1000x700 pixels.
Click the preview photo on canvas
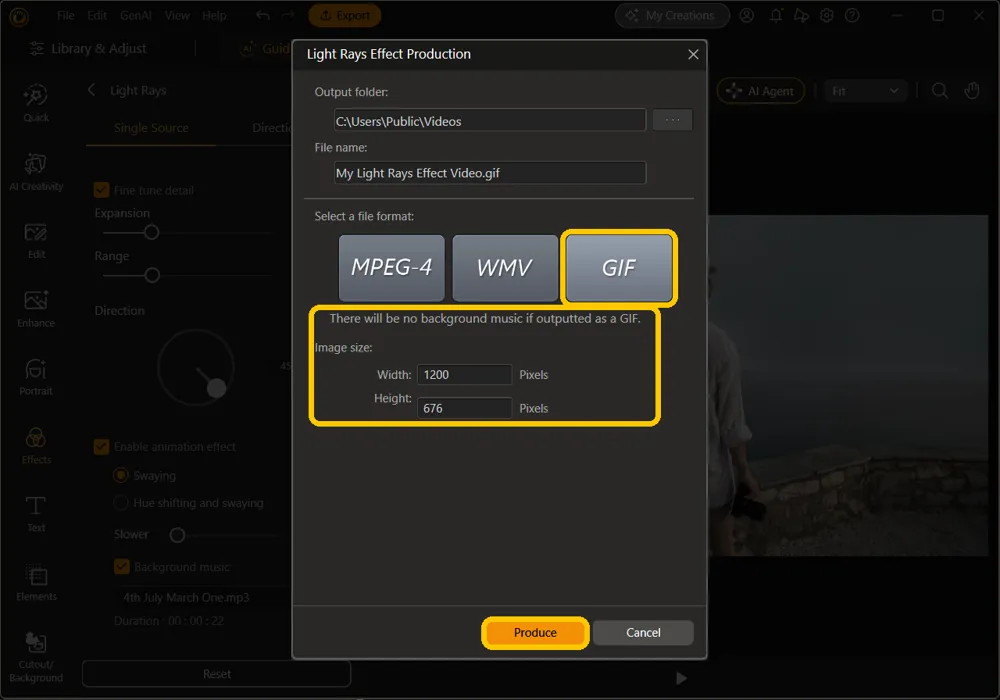848,386
